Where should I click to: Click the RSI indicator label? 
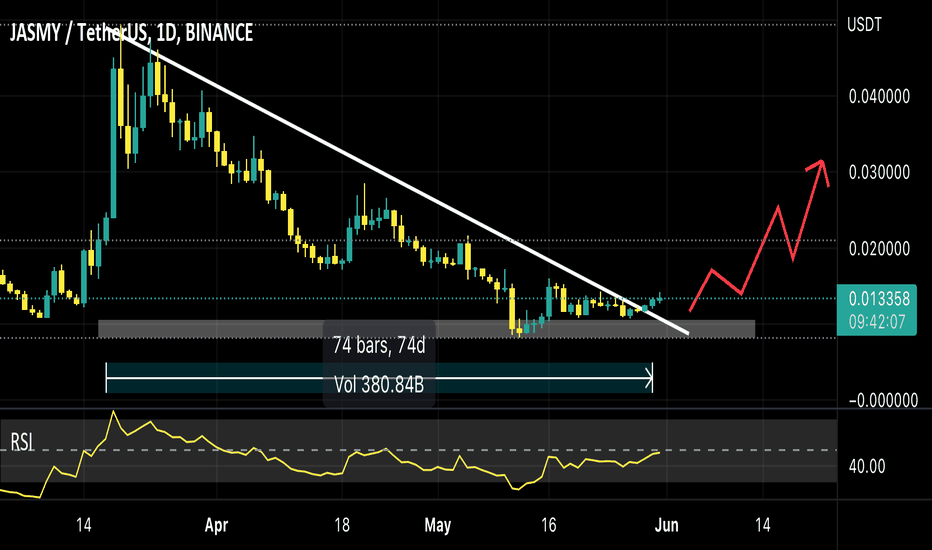22,442
